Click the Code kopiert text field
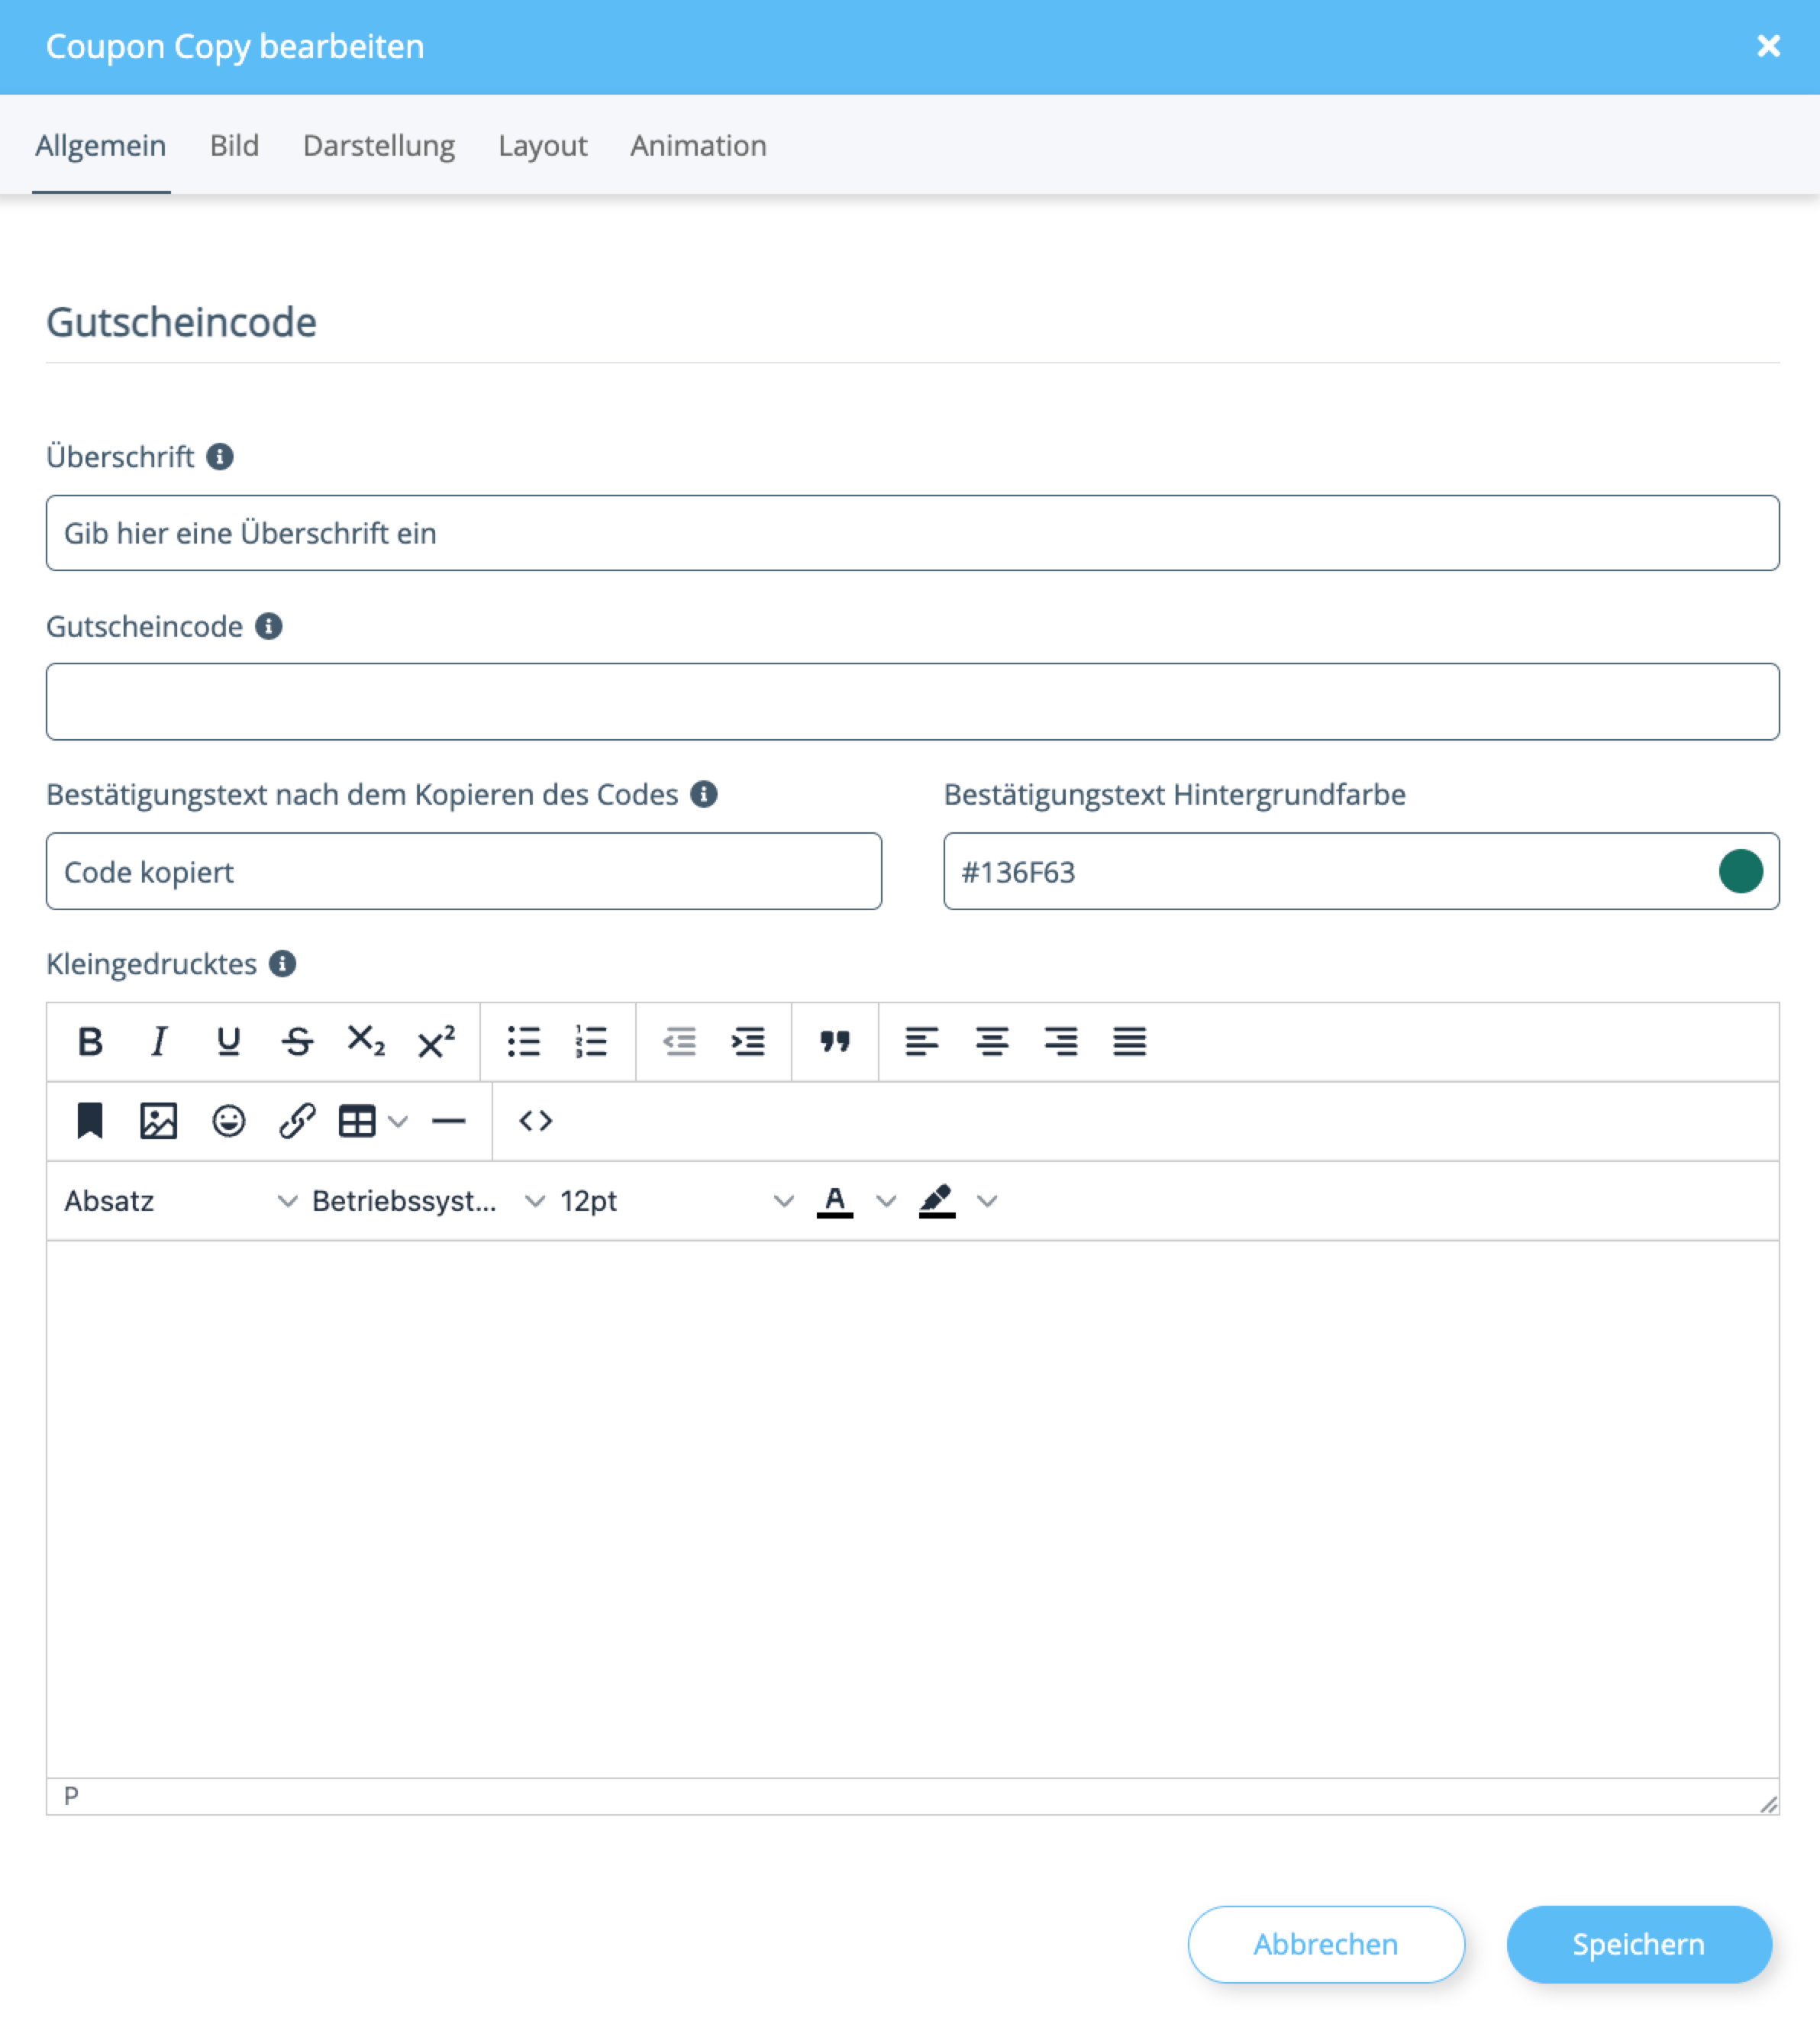This screenshot has width=1820, height=2034. pos(464,871)
